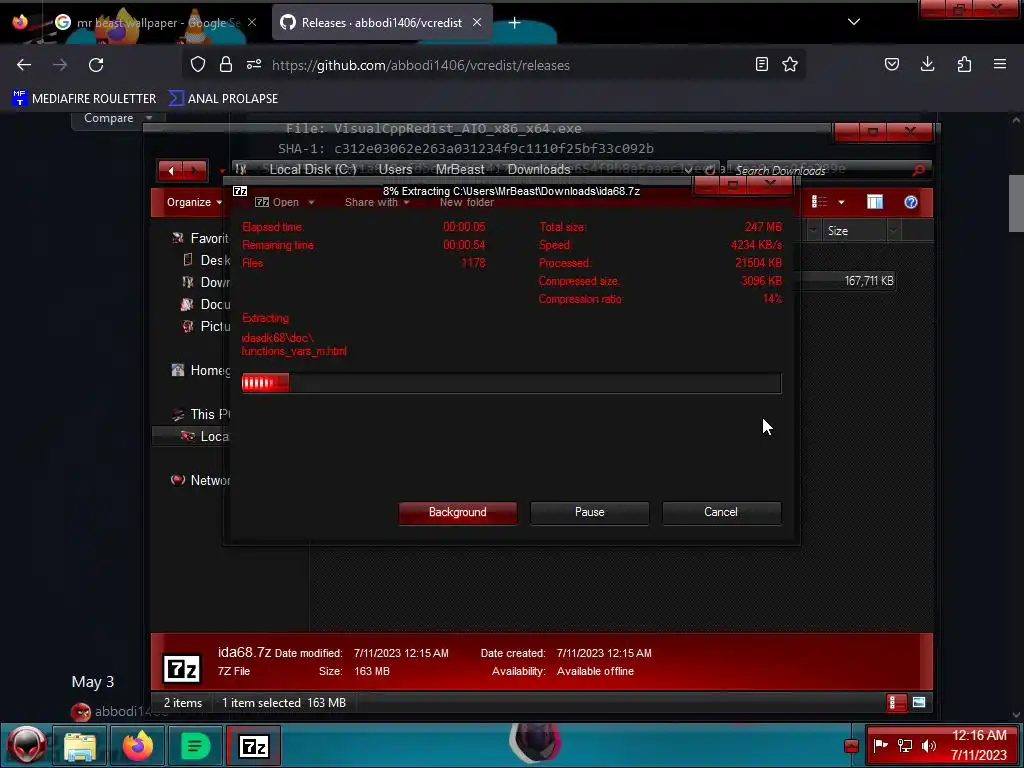Select Favorites in navigation pane
This screenshot has width=1024, height=768.
(x=200, y=238)
